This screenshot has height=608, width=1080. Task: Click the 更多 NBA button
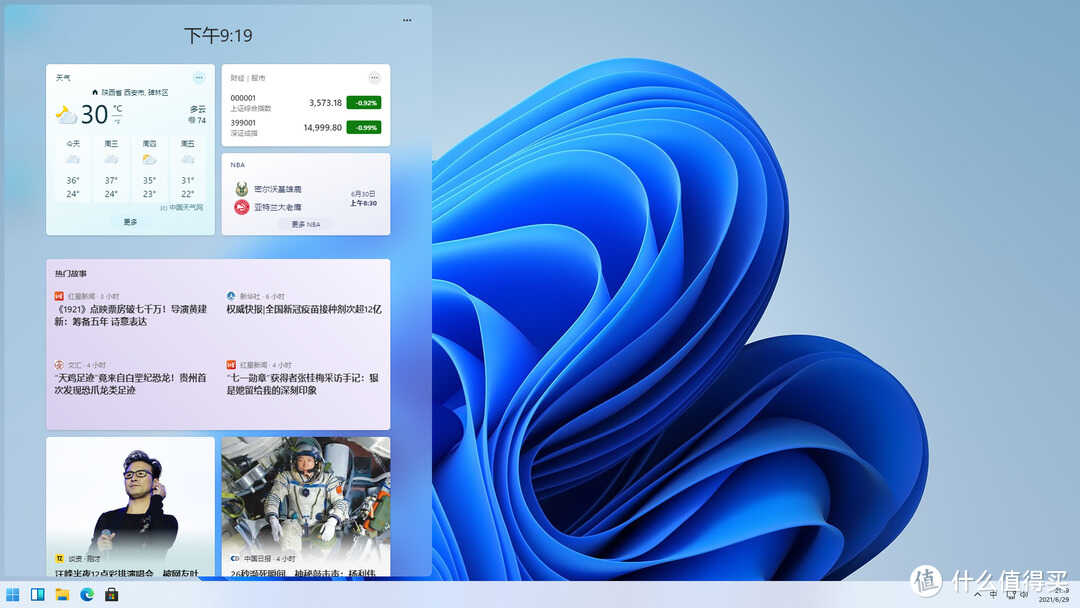coord(305,225)
